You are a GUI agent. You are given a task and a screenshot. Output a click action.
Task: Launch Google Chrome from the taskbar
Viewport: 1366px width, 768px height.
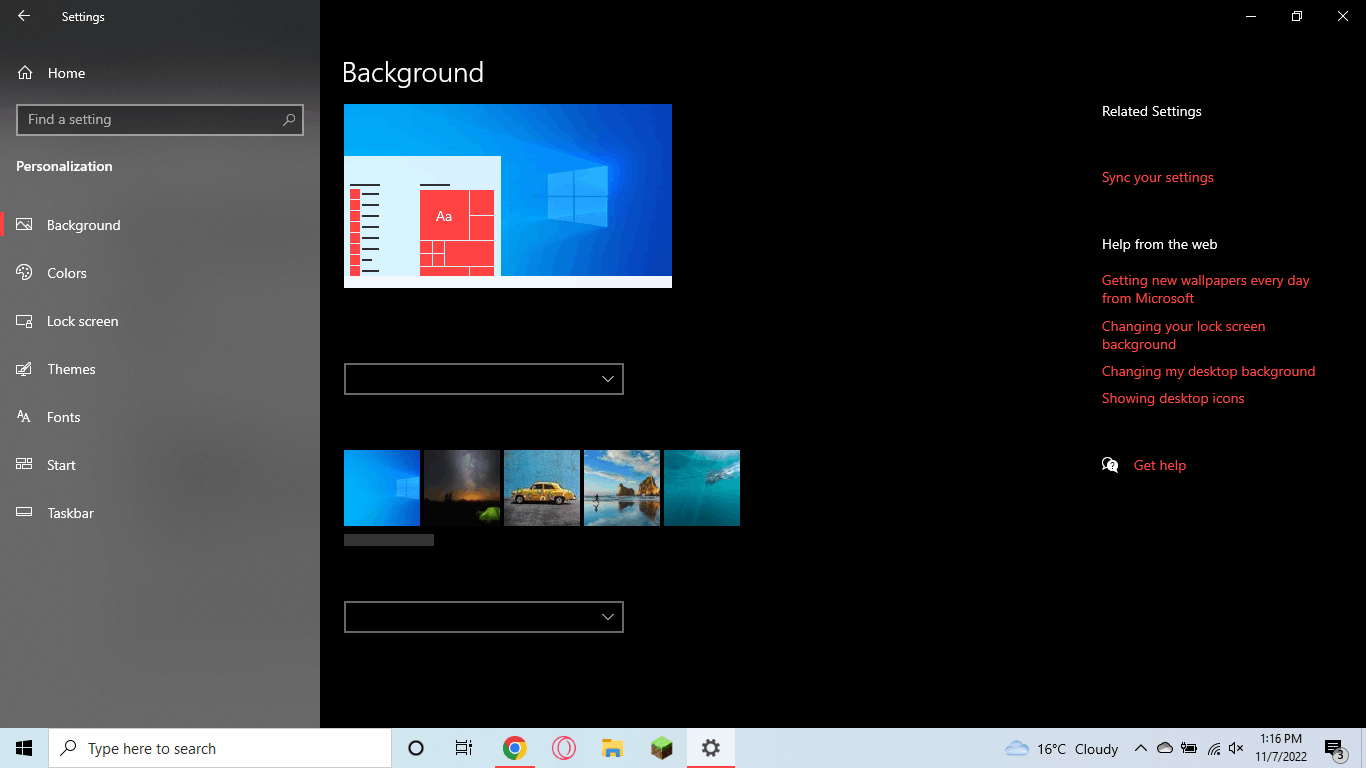point(515,748)
